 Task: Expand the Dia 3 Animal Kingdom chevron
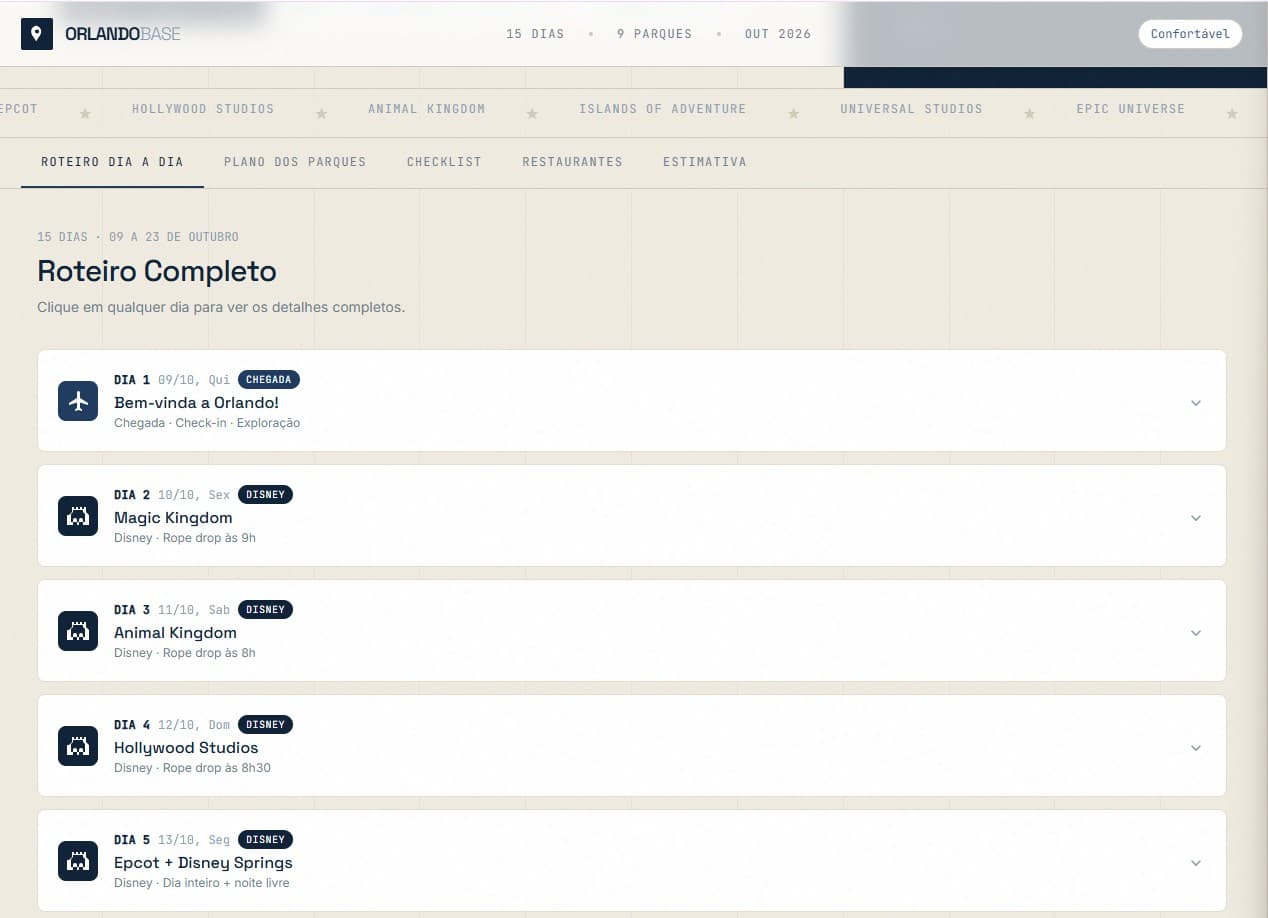tap(1196, 633)
